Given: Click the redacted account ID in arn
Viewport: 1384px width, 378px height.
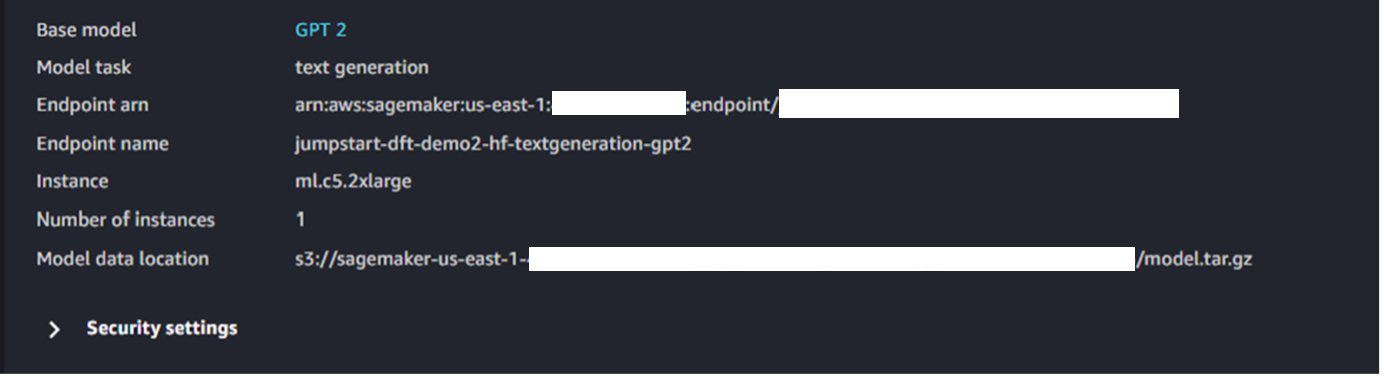Looking at the screenshot, I should pyautogui.click(x=618, y=103).
